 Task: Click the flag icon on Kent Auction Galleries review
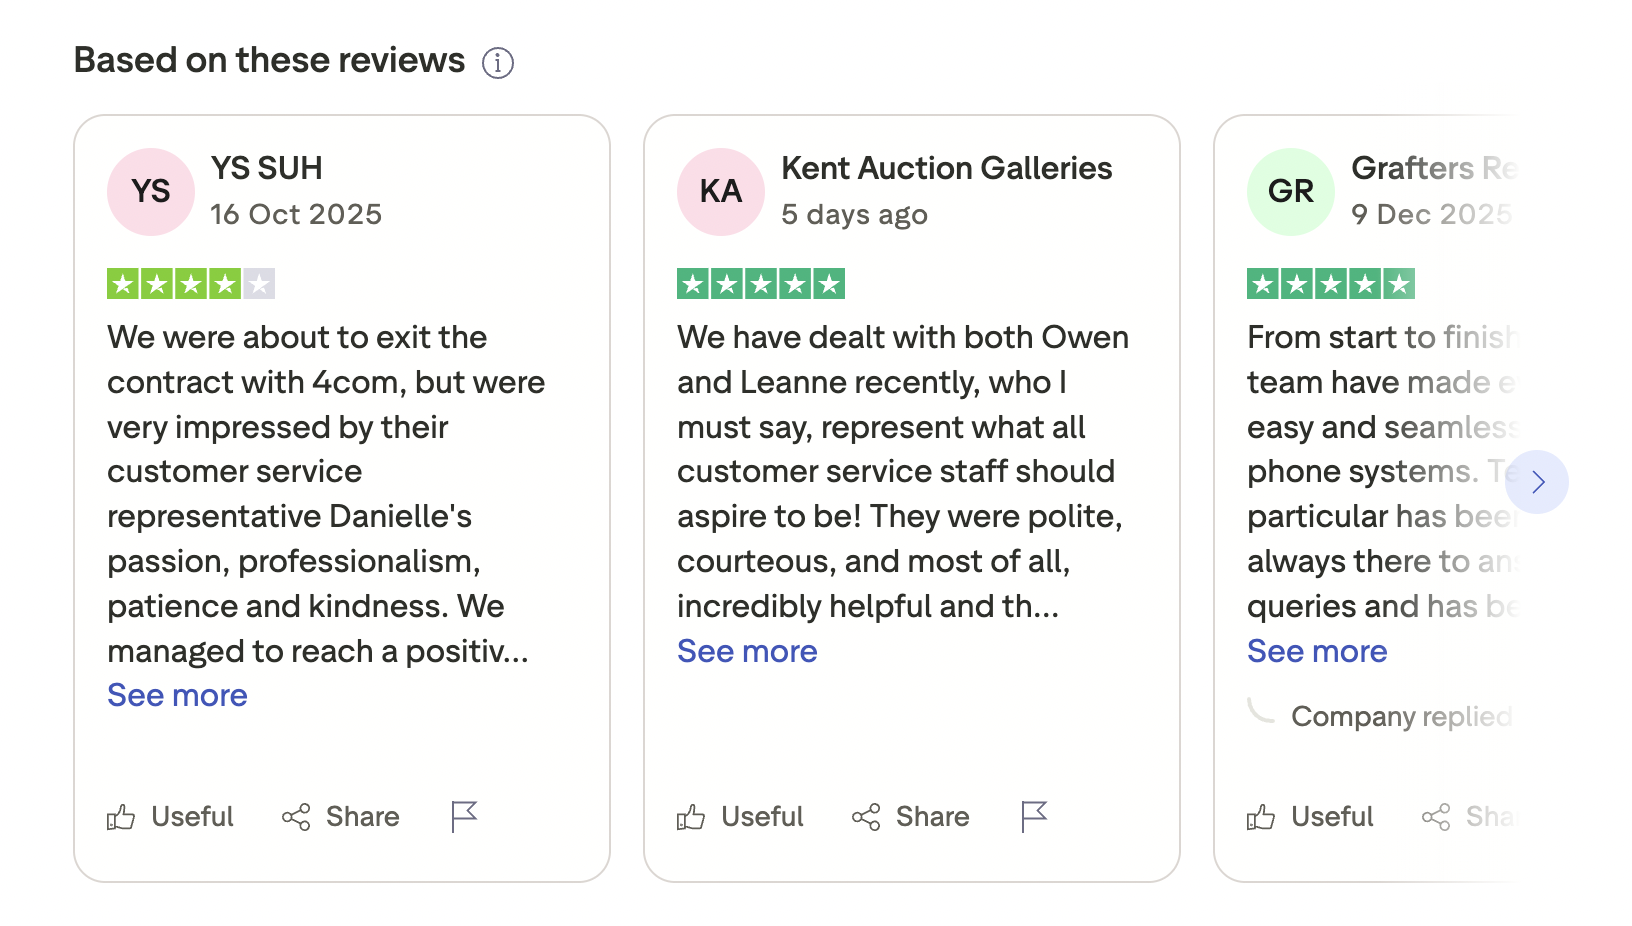(1034, 817)
